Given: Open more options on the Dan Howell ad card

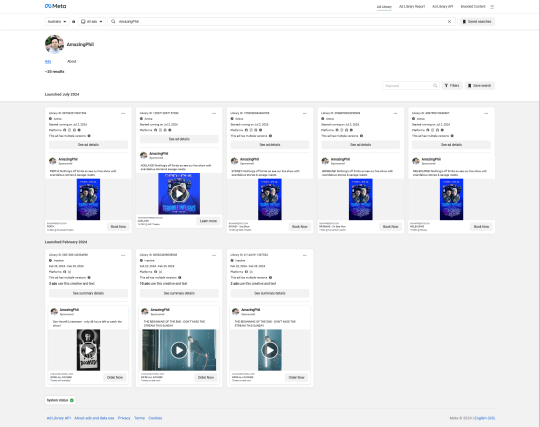Looking at the screenshot, I should click(123, 255).
